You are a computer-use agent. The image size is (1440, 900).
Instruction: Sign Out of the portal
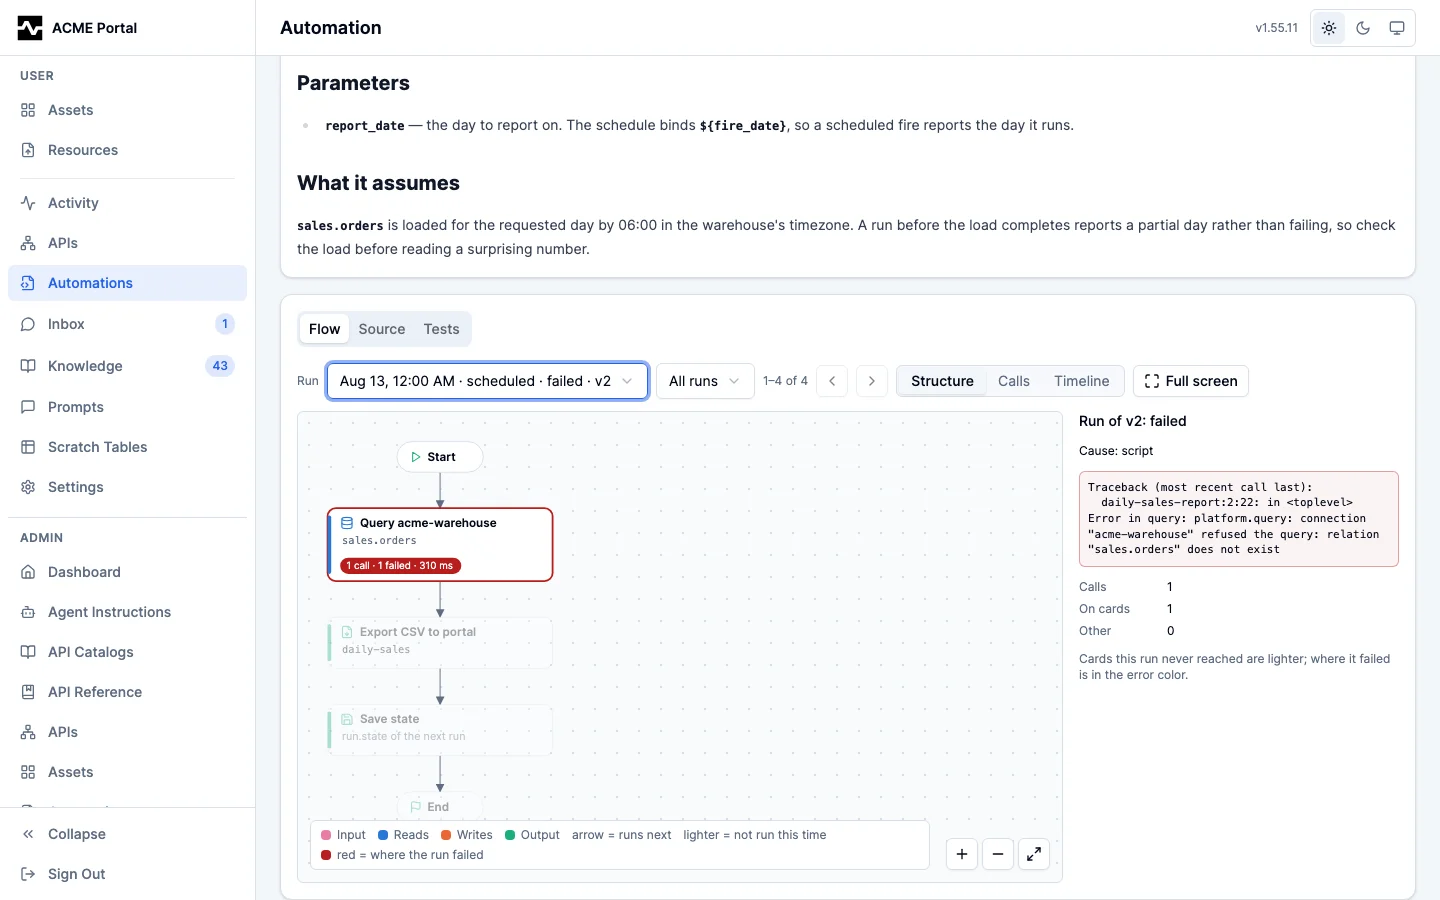click(x=127, y=874)
